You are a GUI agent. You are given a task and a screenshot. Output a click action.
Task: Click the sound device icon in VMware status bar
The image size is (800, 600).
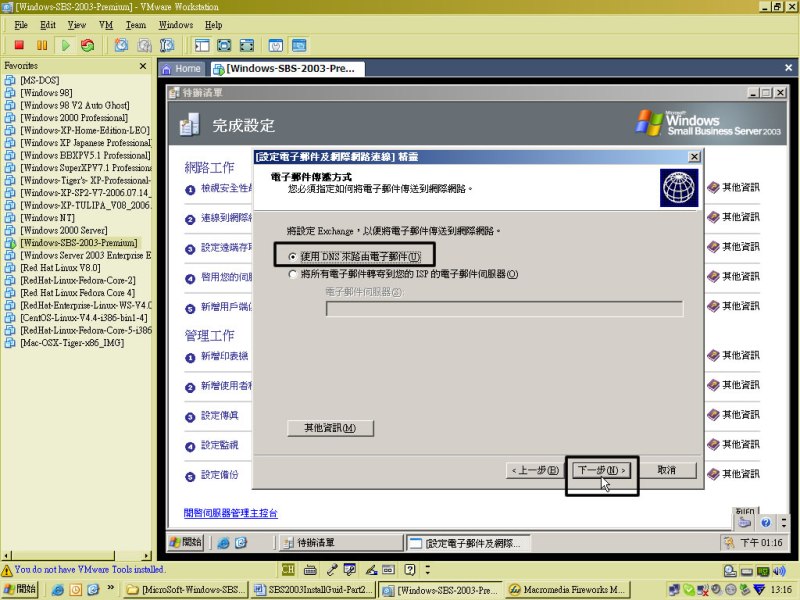779,571
